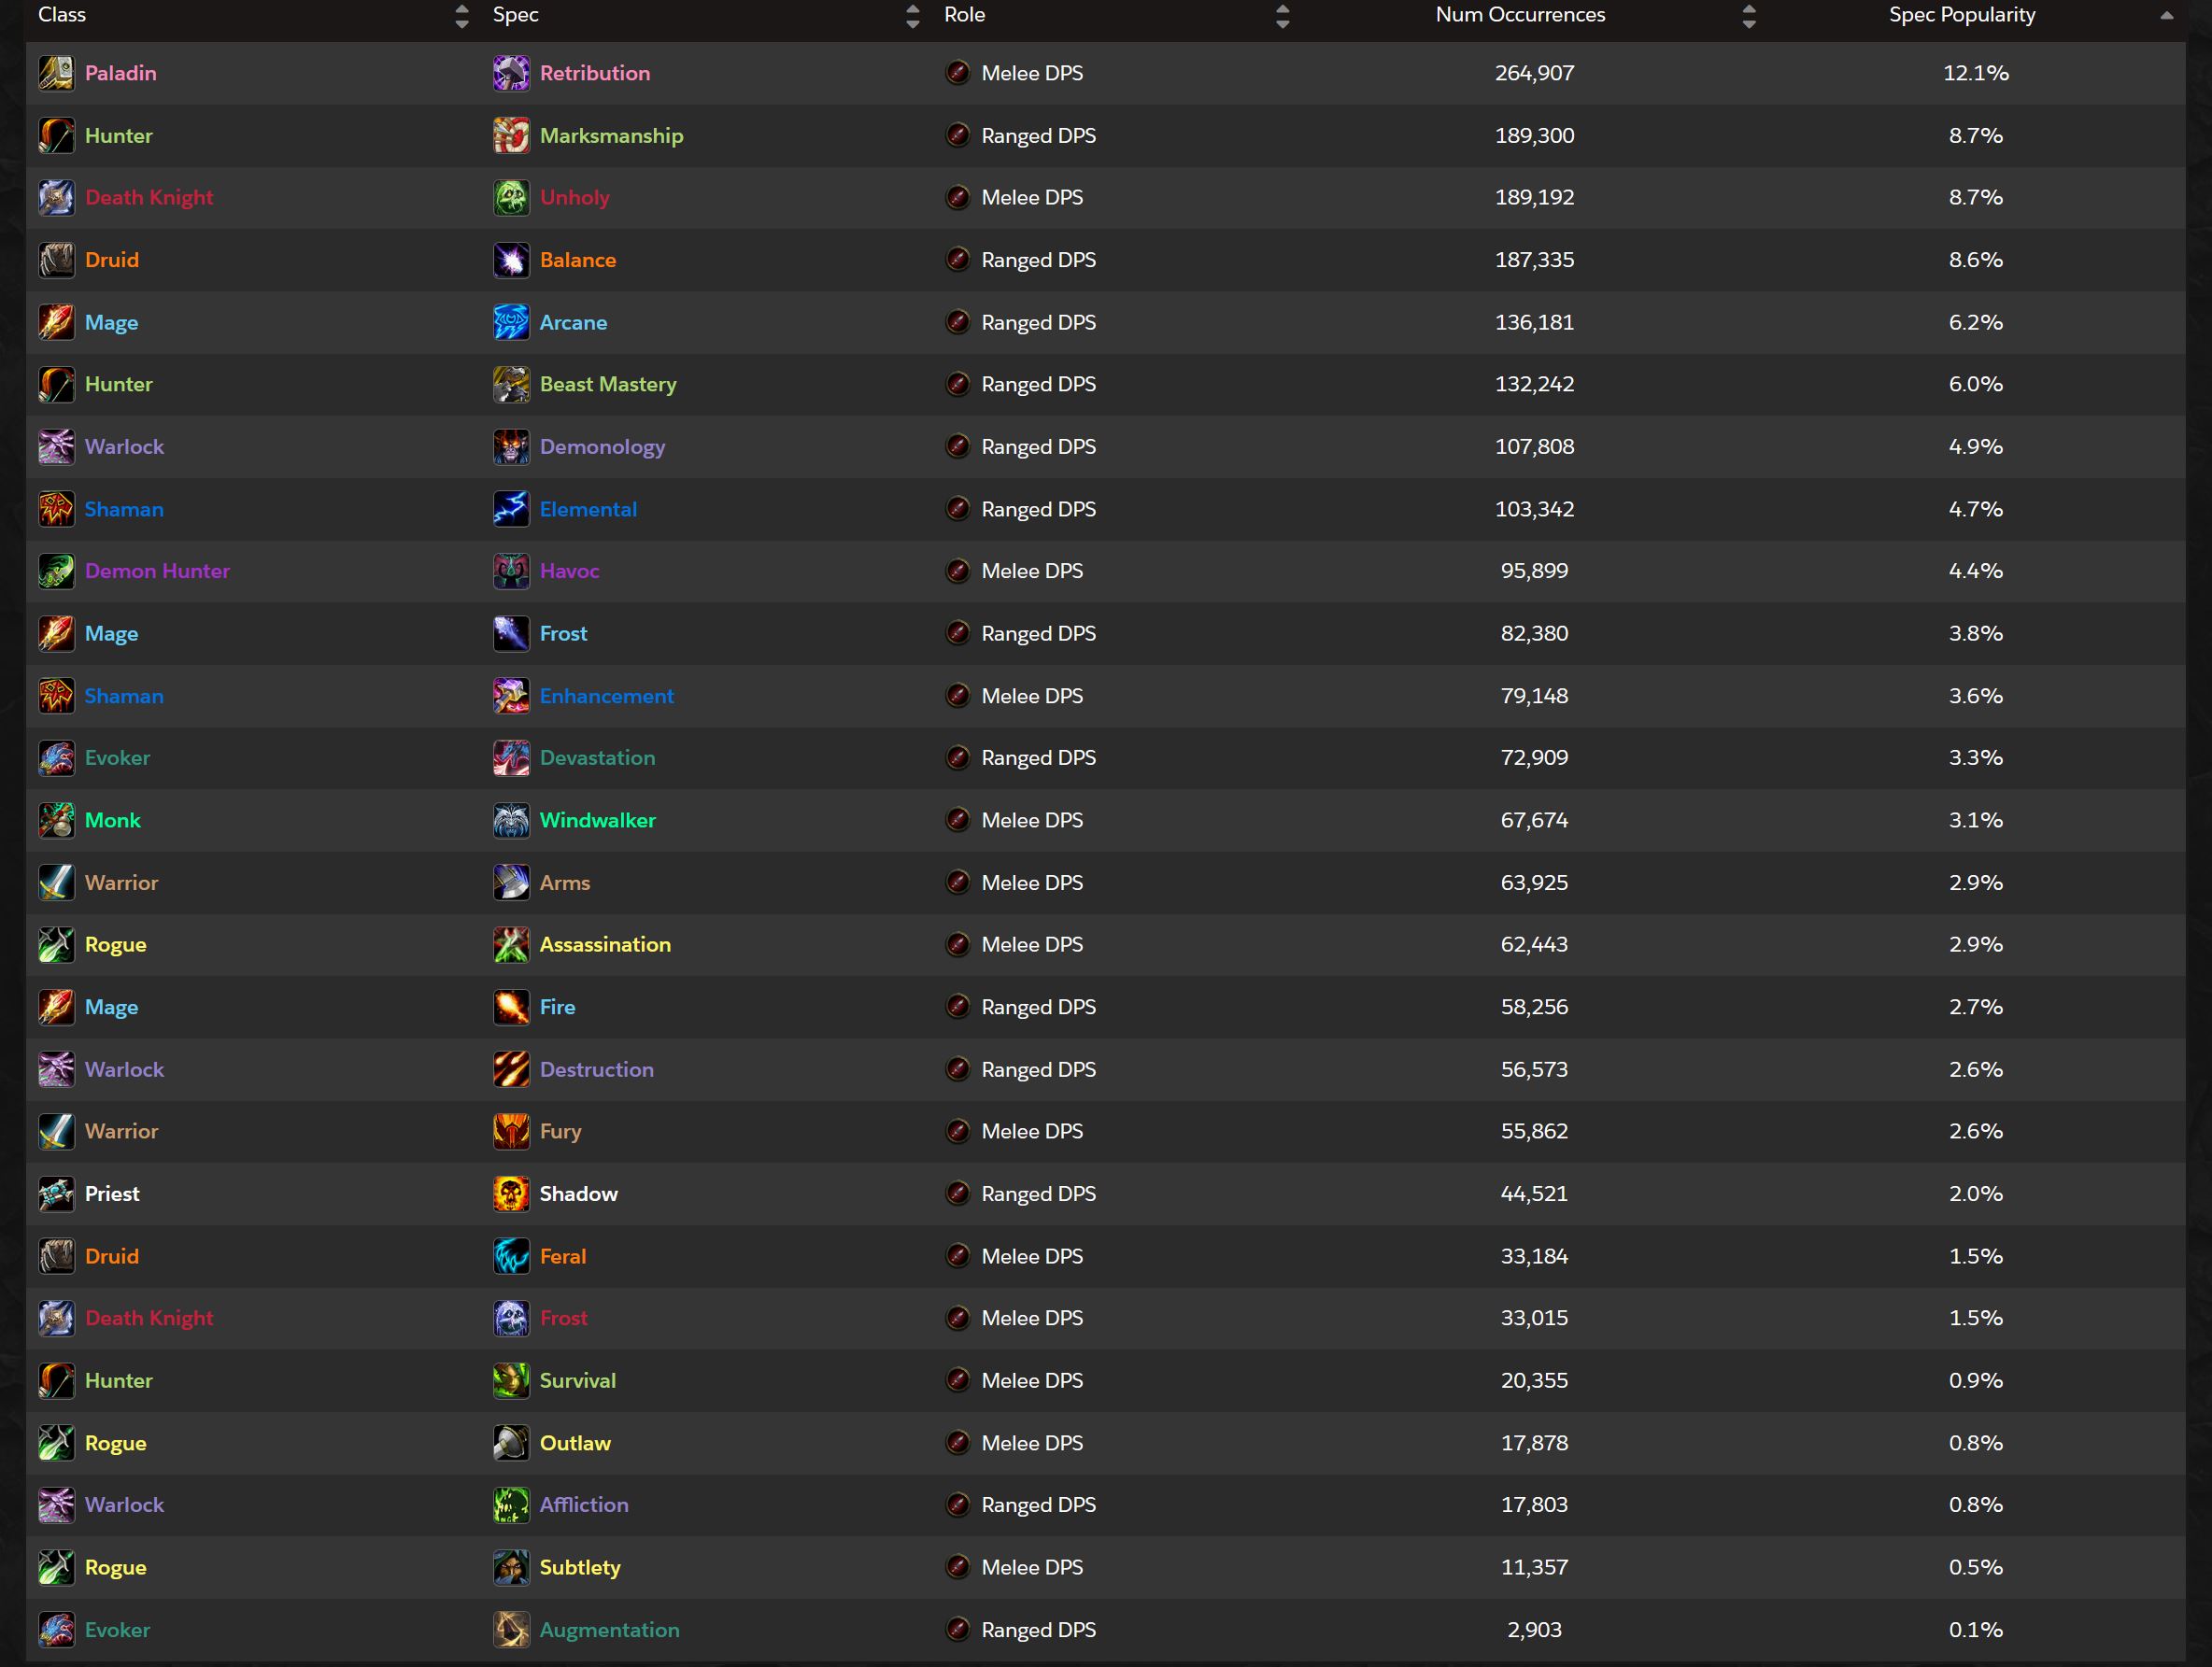Open the Havoc spec link

tap(570, 571)
